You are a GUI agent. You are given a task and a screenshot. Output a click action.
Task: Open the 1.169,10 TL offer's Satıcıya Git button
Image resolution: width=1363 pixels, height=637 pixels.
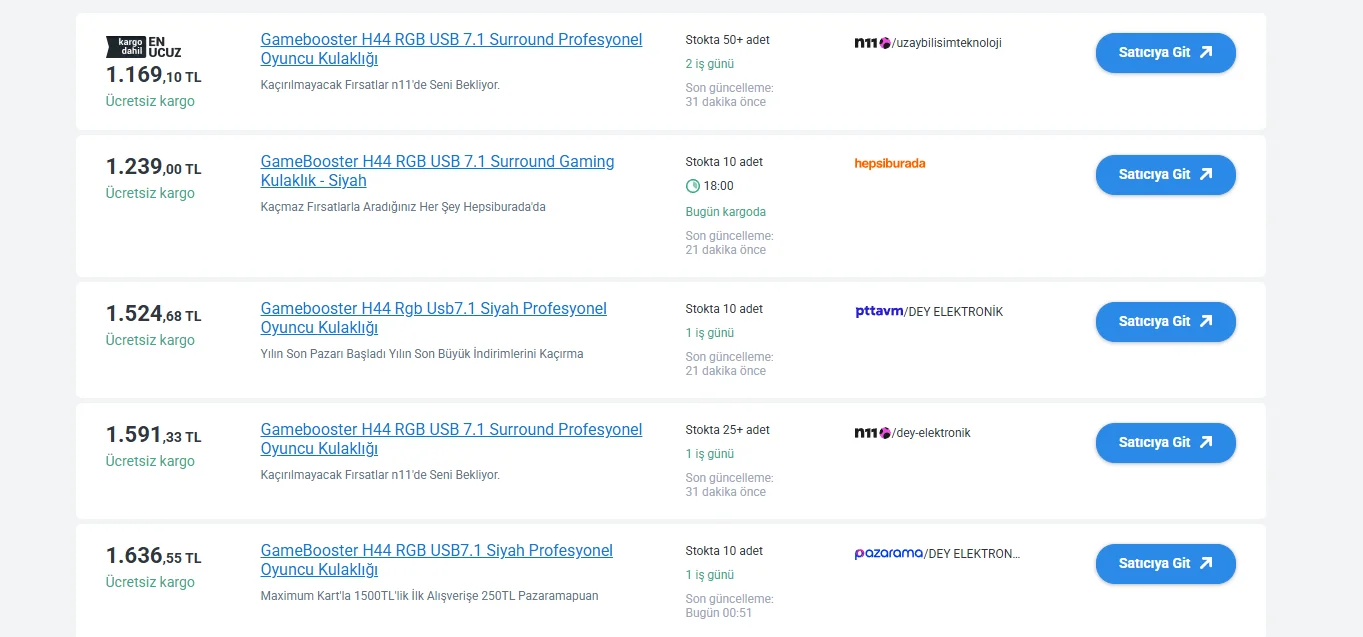click(x=1165, y=53)
